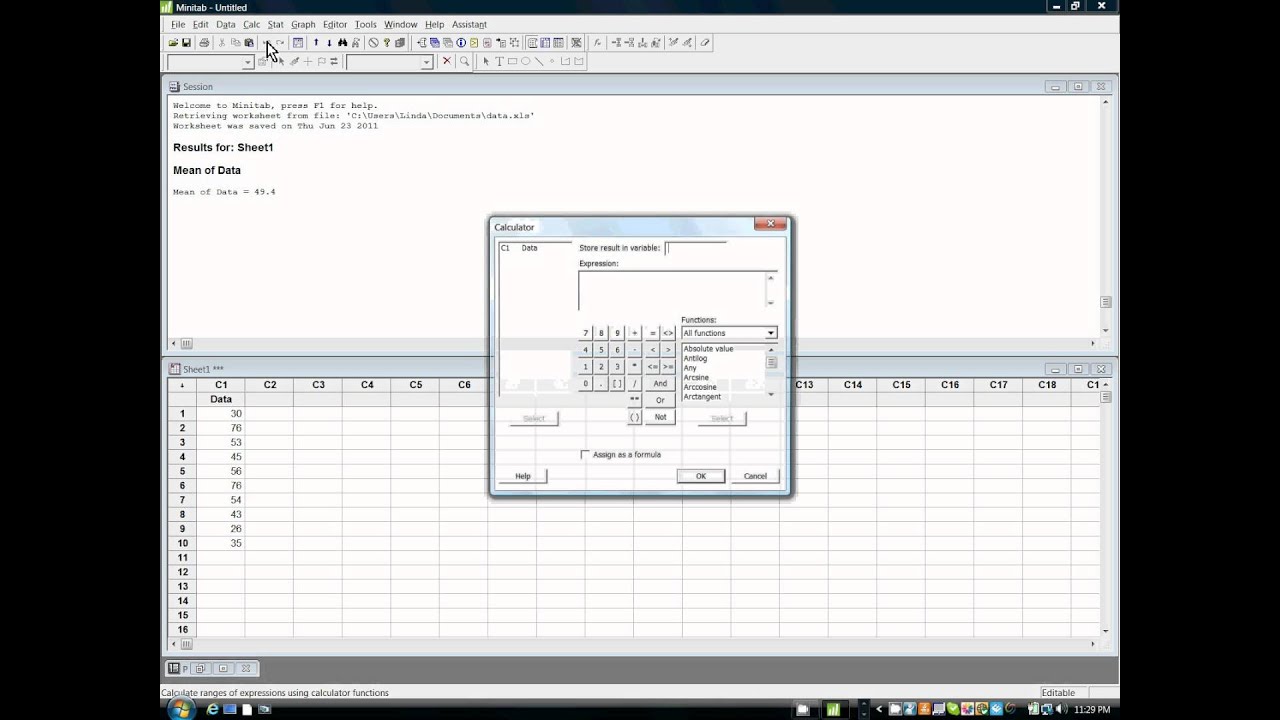Open the second toolbar combo box dropdown
The width and height of the screenshot is (1280, 720).
(x=426, y=62)
